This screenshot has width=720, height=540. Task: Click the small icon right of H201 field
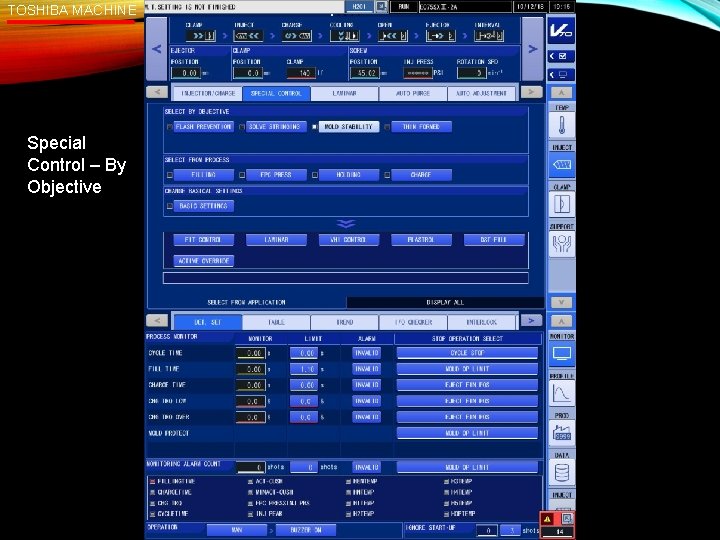point(381,7)
